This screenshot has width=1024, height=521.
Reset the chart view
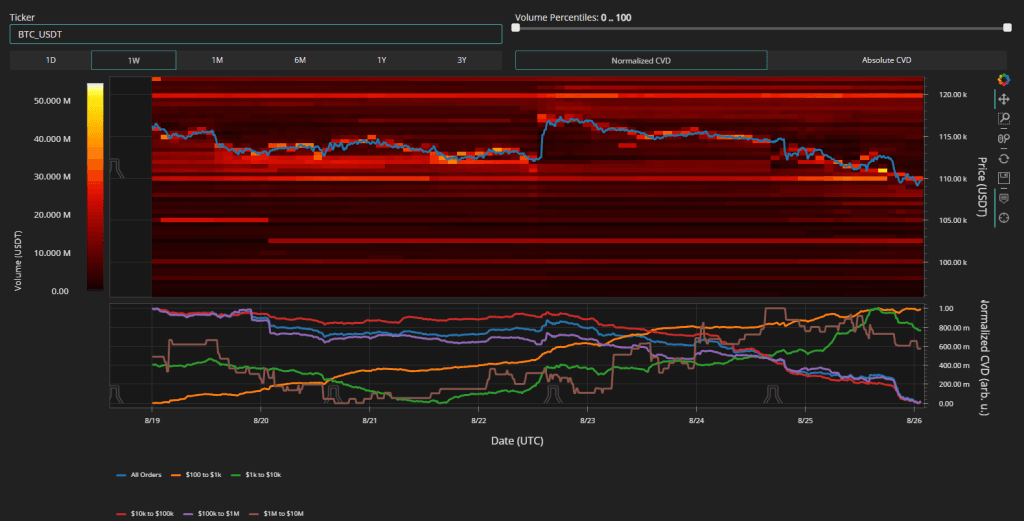tap(1004, 159)
